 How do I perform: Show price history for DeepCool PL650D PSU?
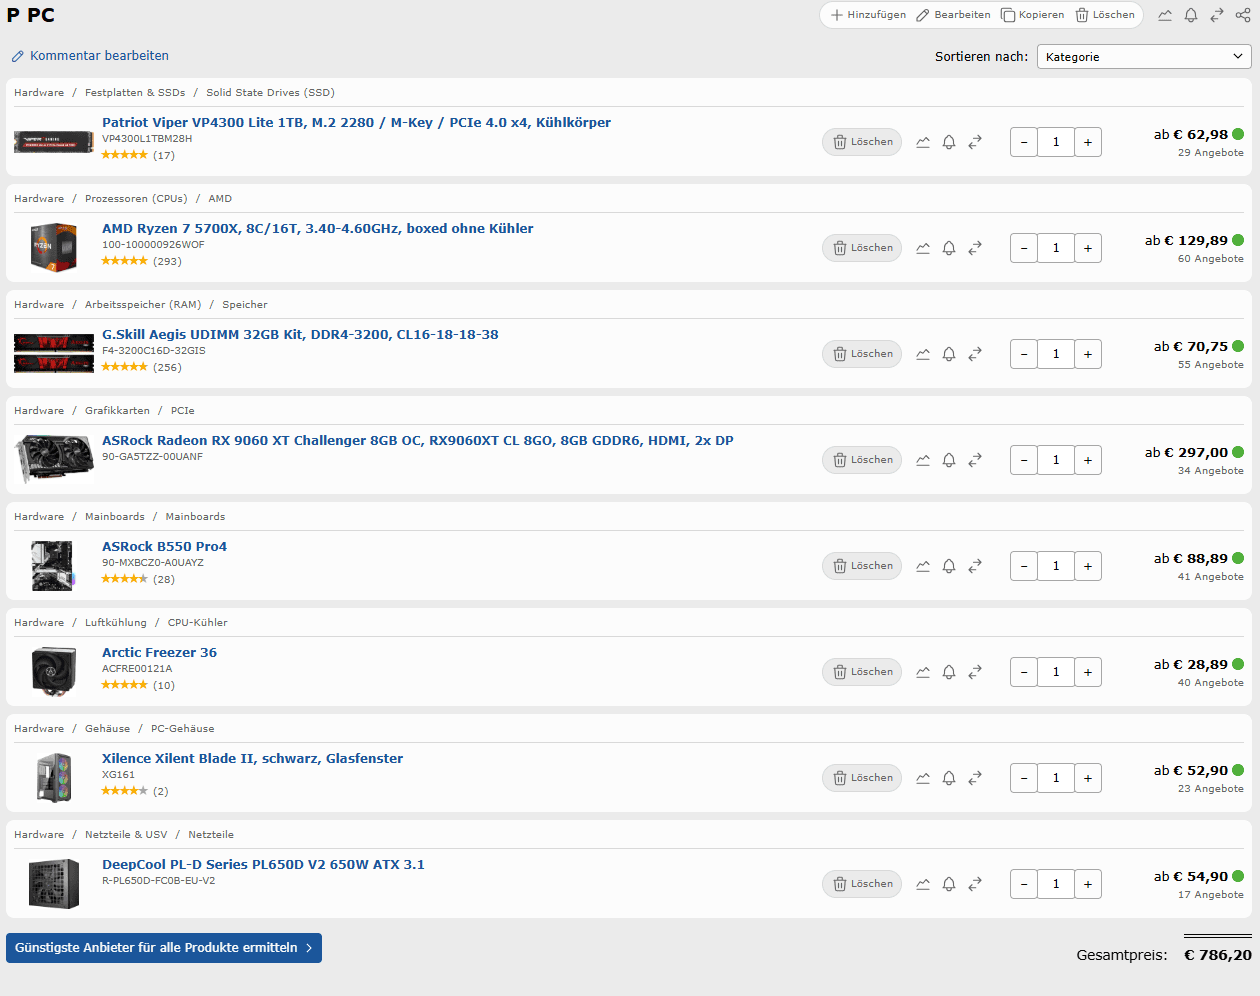(x=923, y=884)
